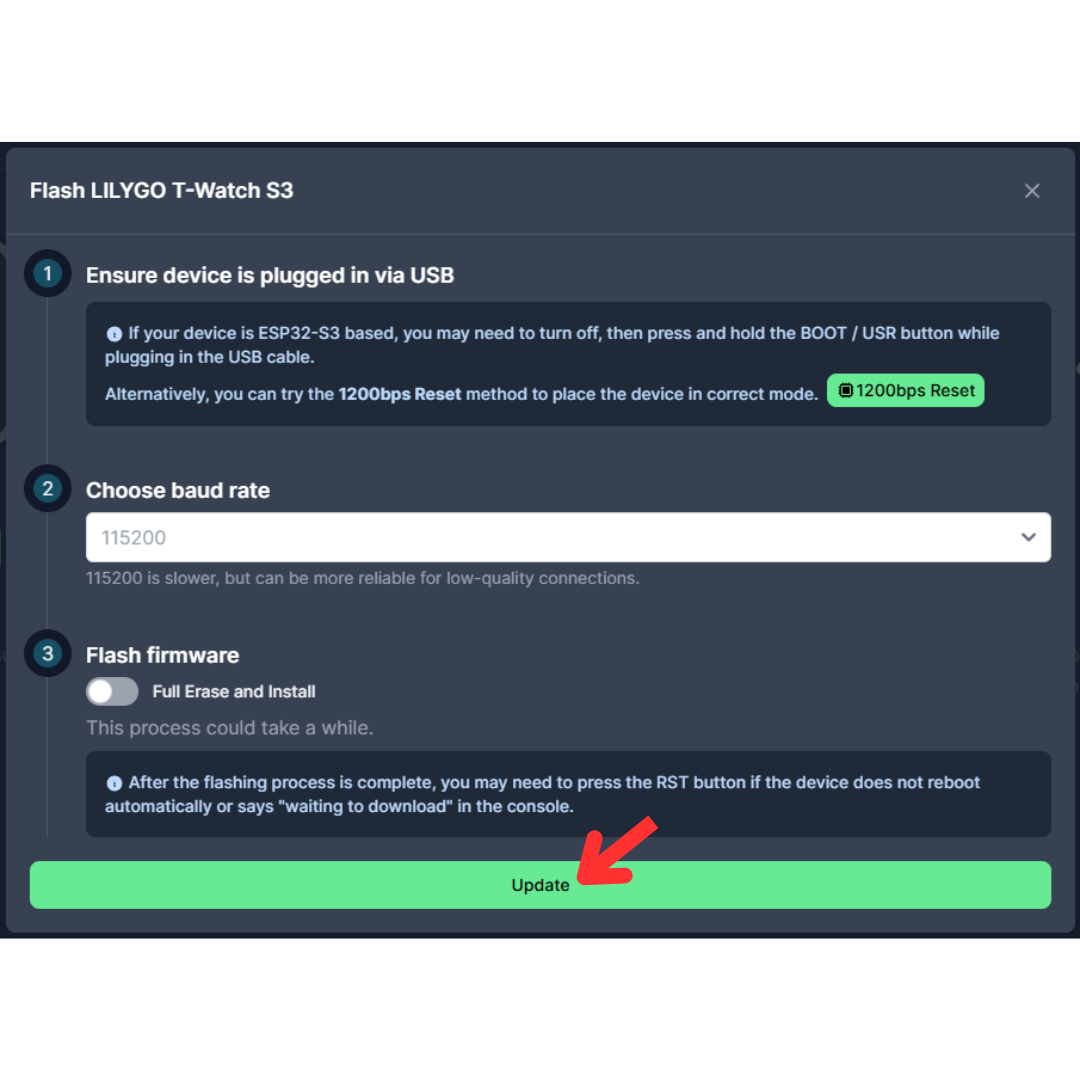Click the Flash LILYGO T-Watch S3 title
Screen dimensions: 1080x1080
[x=161, y=191]
